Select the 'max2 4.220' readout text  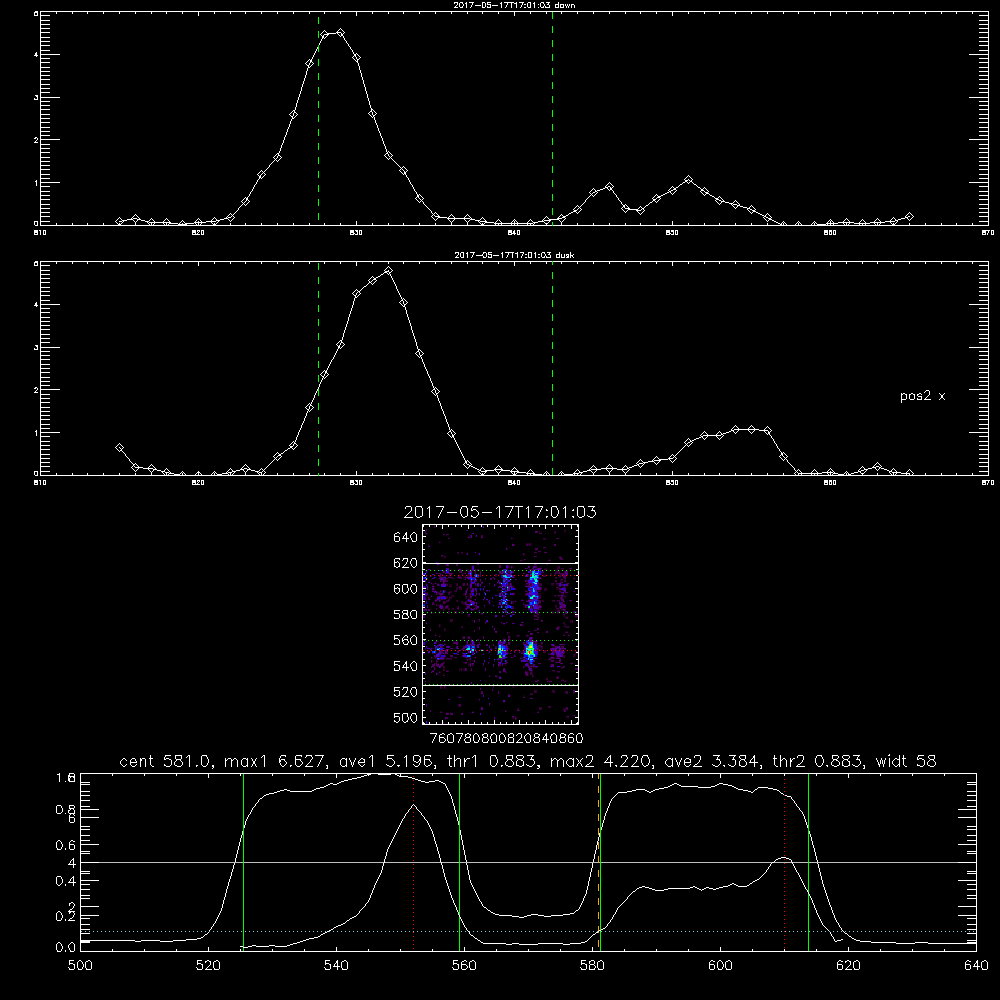600,761
